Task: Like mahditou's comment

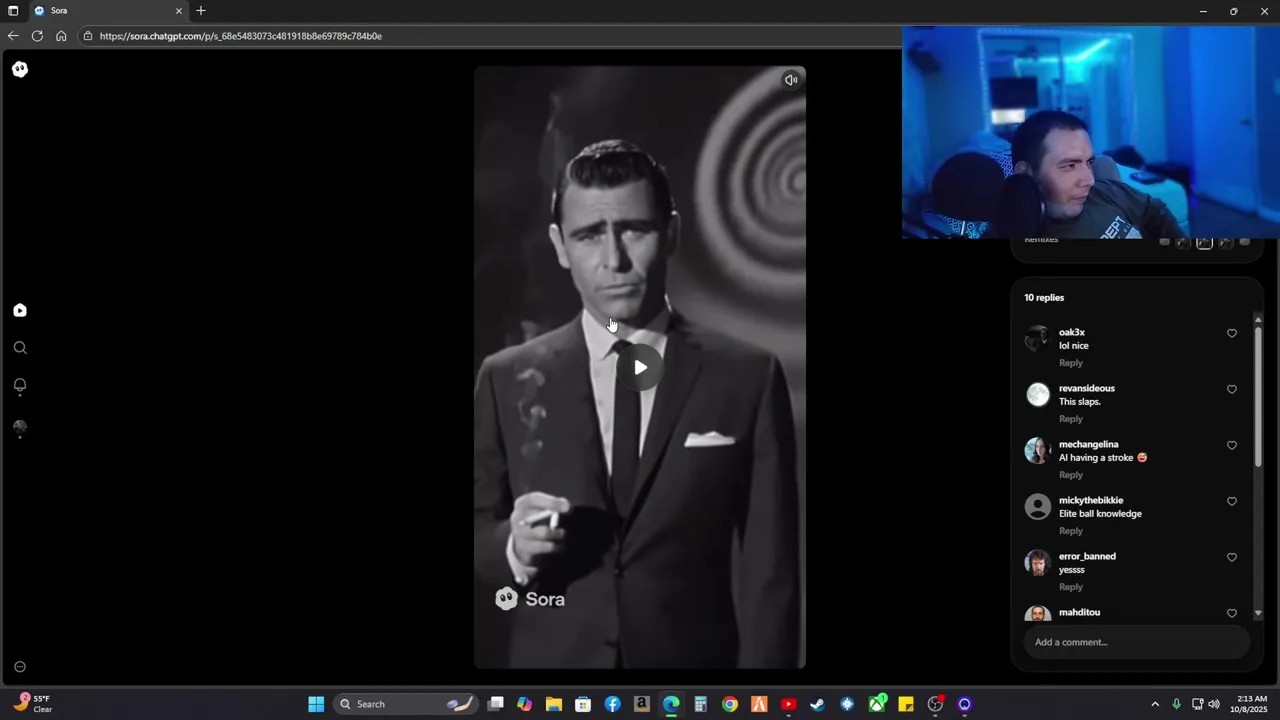Action: [x=1232, y=613]
